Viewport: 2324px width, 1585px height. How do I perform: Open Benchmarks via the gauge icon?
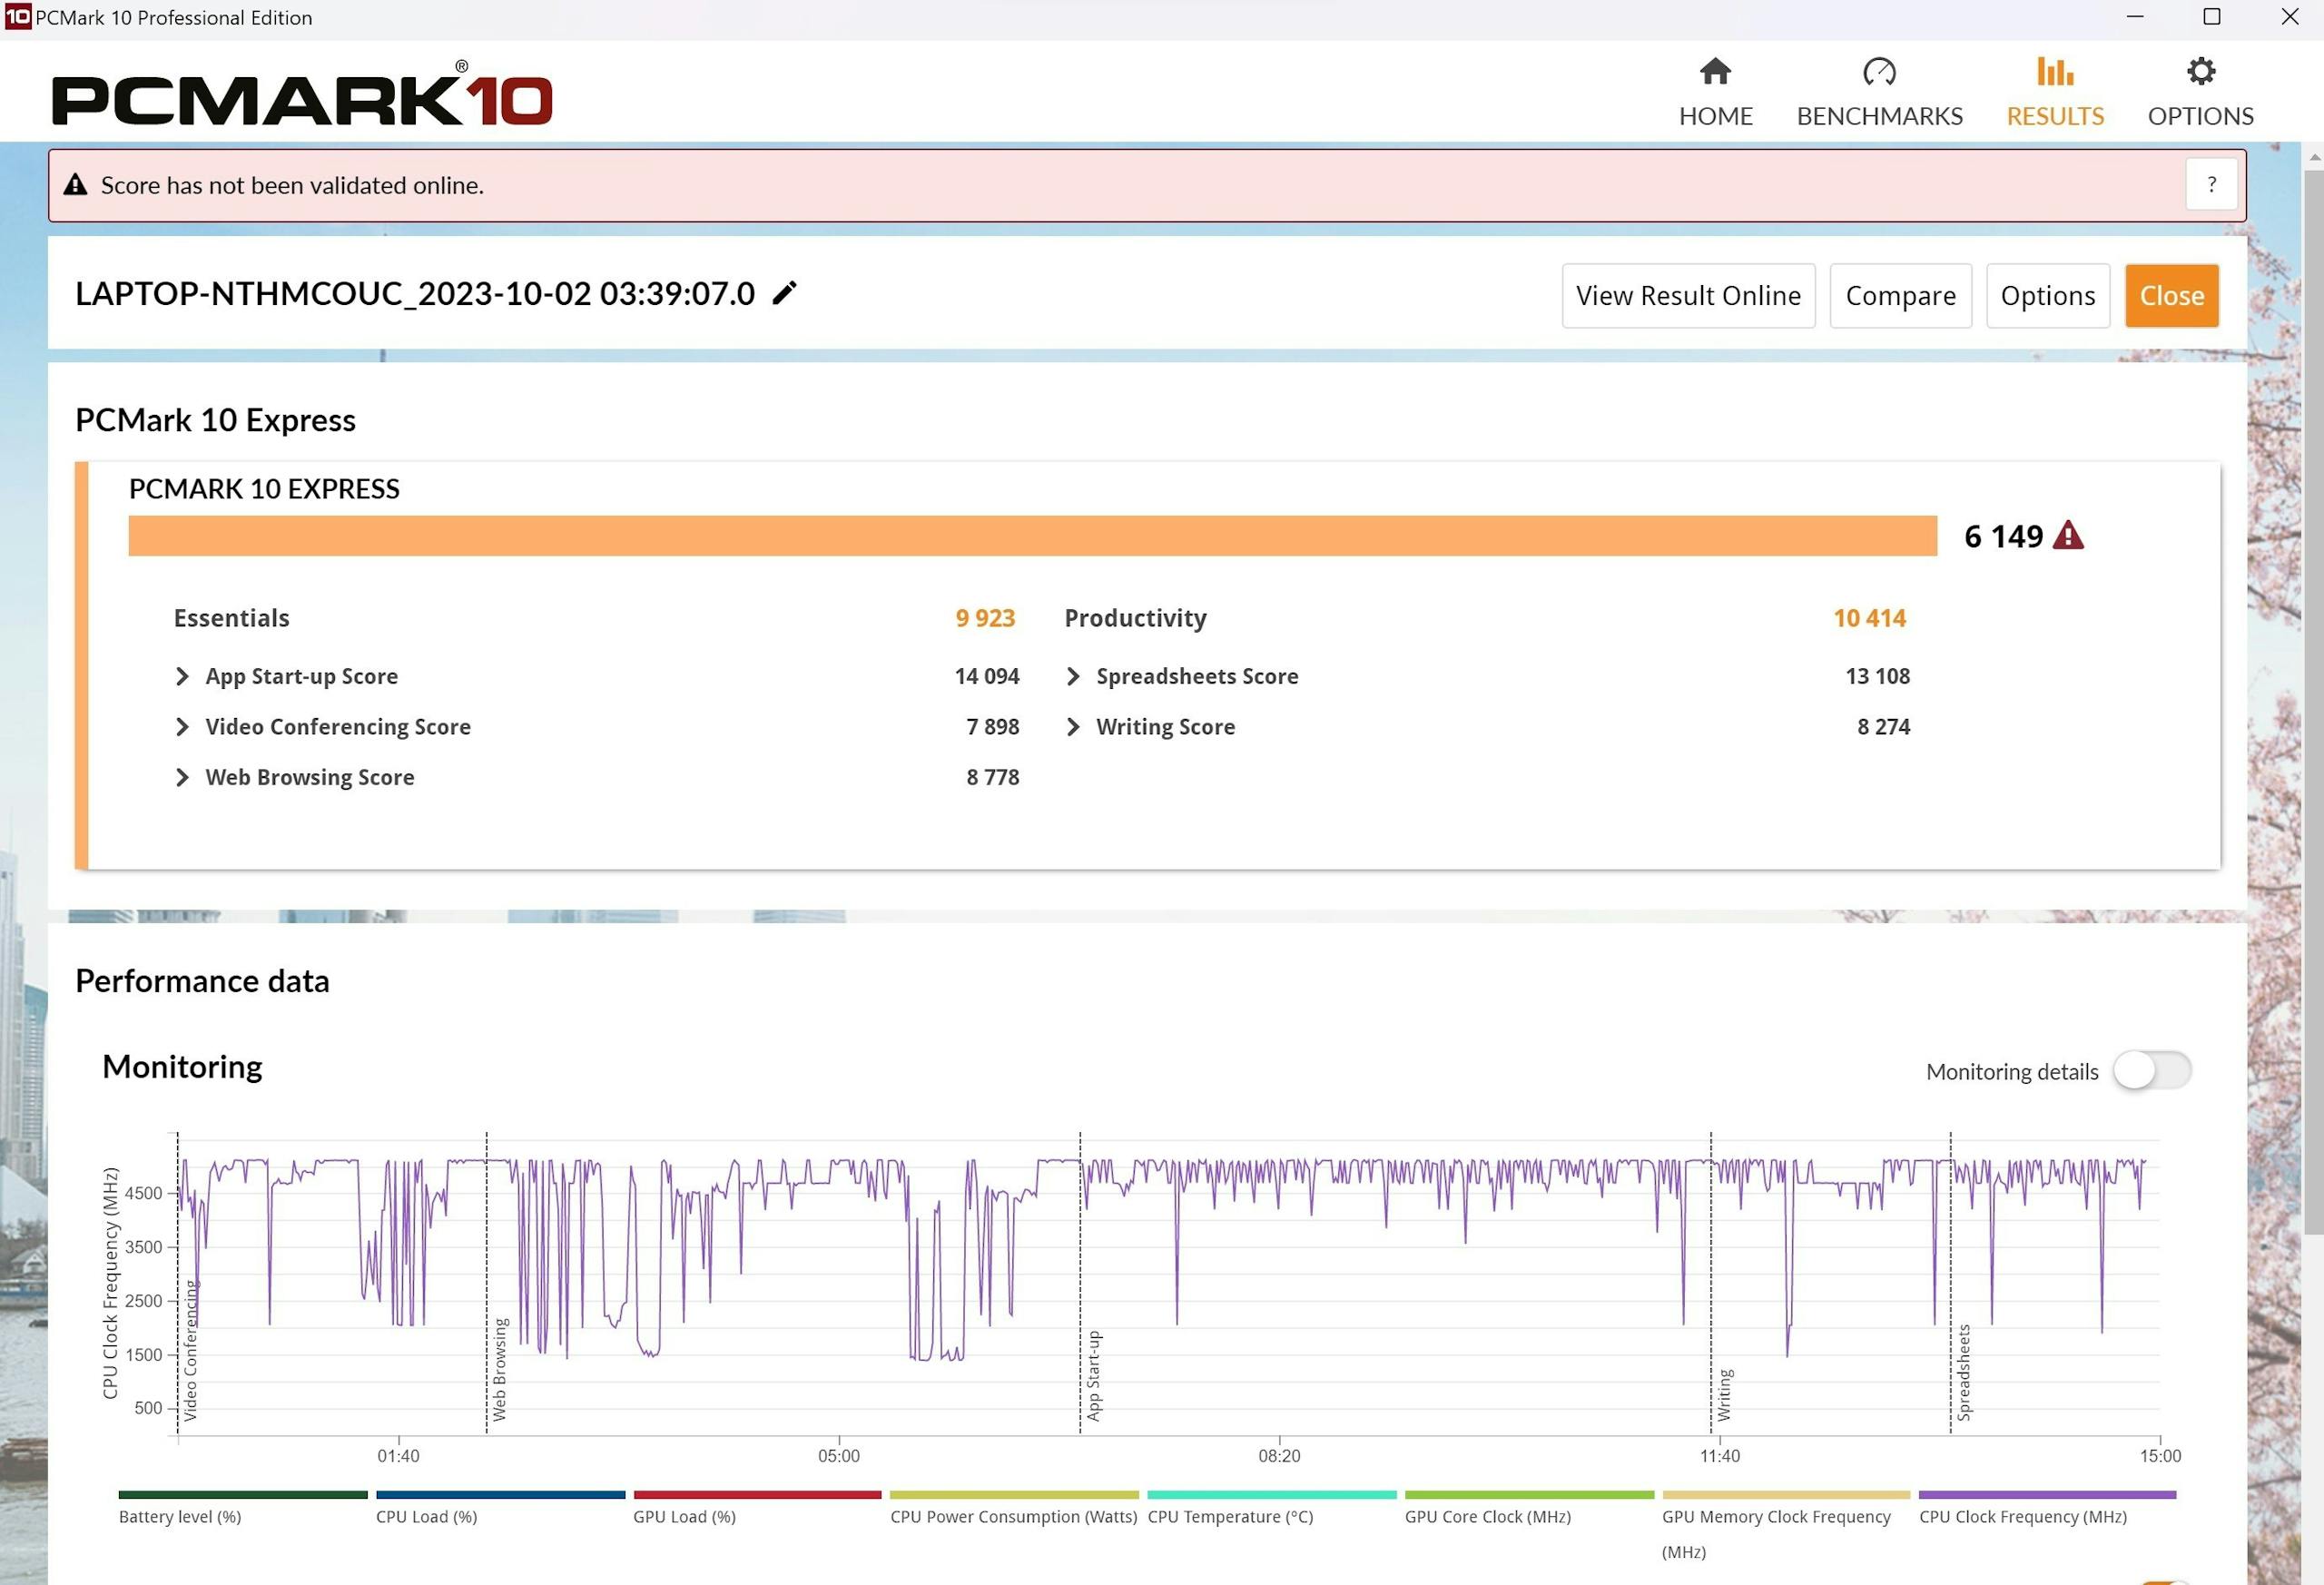[1878, 72]
